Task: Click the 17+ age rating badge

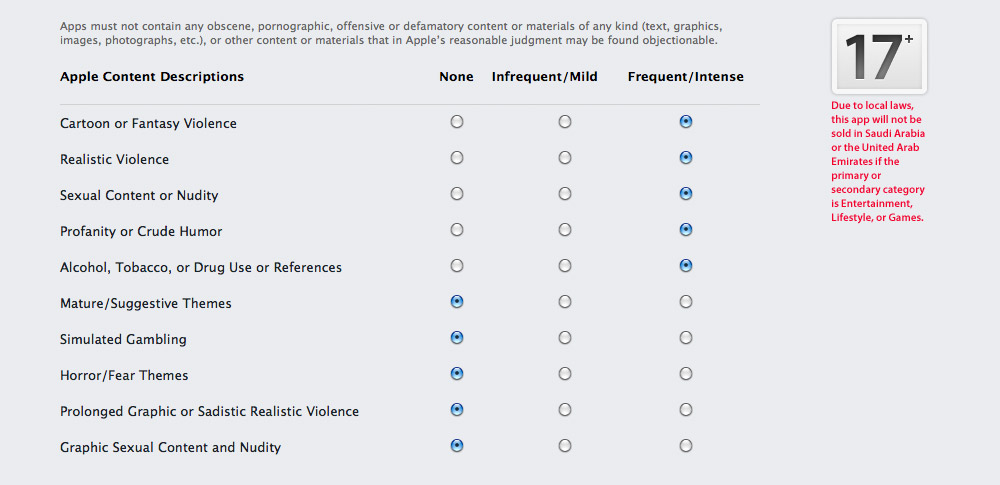Action: pos(878,56)
